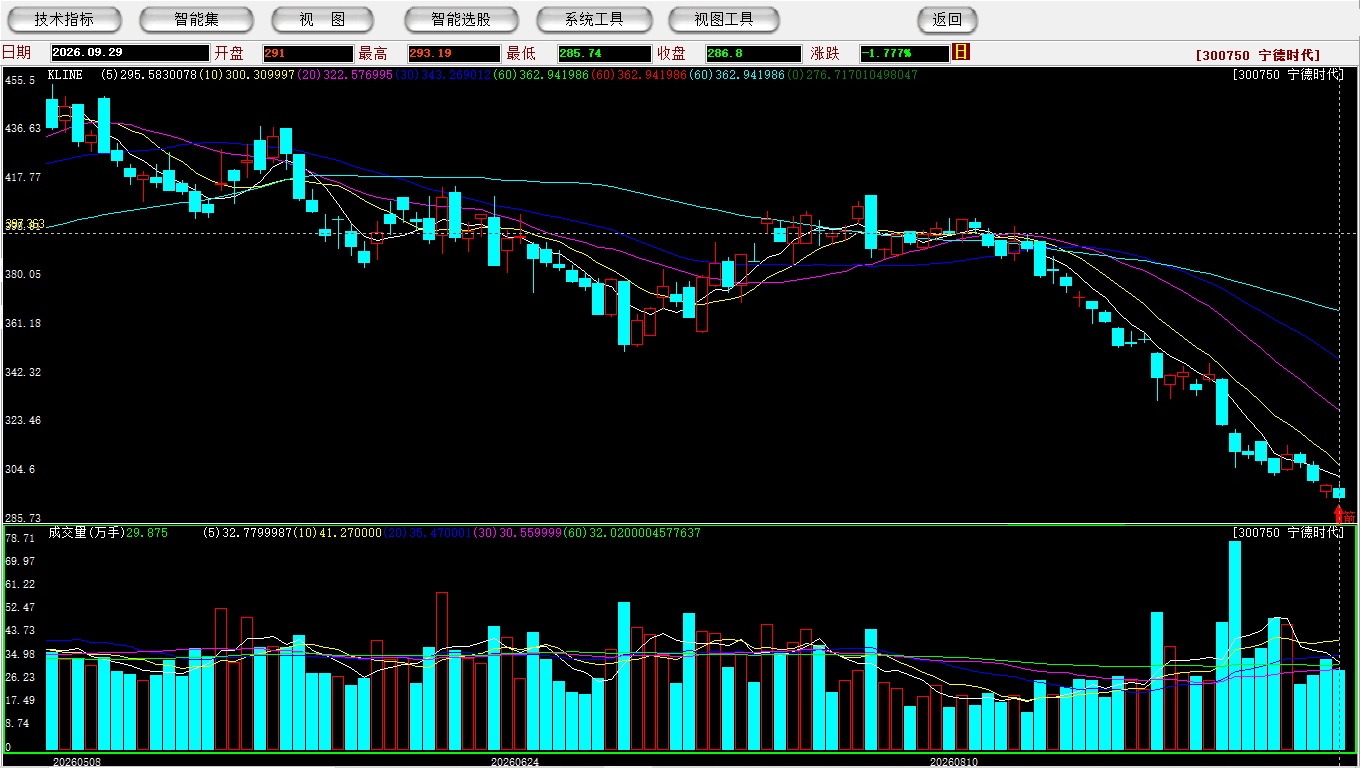This screenshot has height=768, width=1360.
Task: Click the MA (5)295.5830078 value
Action: pos(149,75)
